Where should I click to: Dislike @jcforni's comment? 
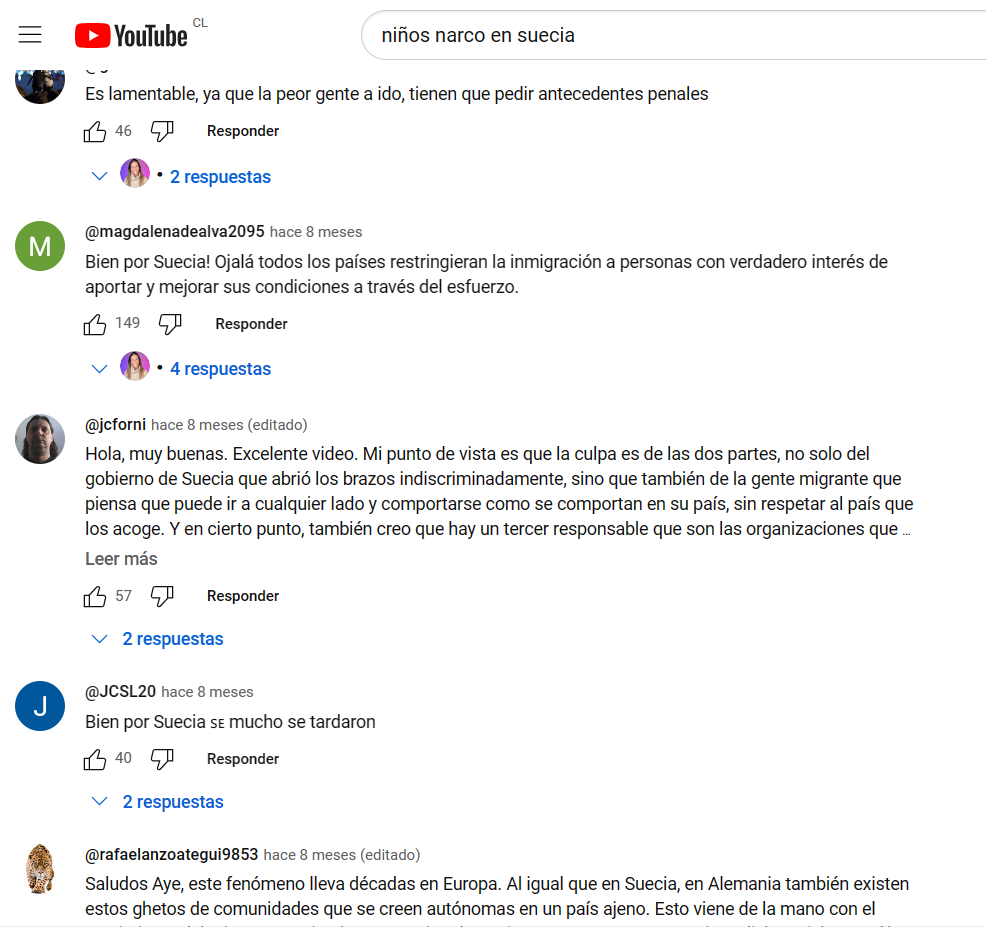pyautogui.click(x=162, y=596)
